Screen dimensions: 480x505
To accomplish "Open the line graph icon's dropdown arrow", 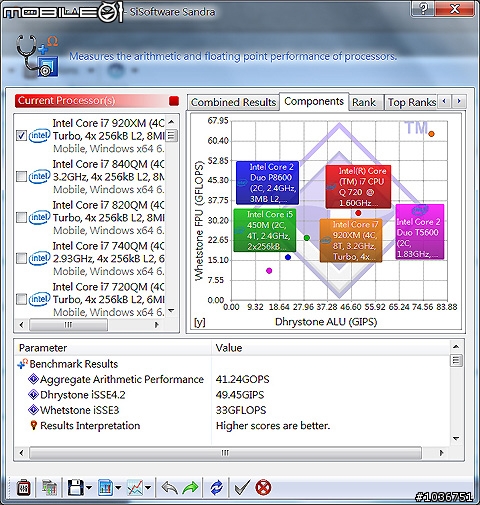I will pyautogui.click(x=148, y=488).
